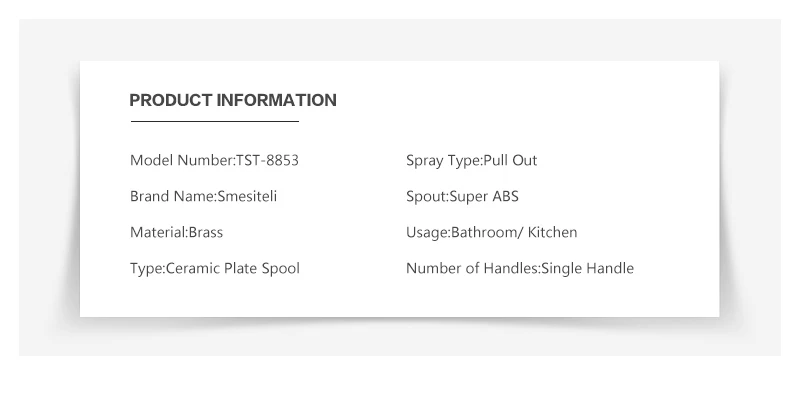The height and width of the screenshot is (396, 800).
Task: Click the word Brass
Action: pos(206,232)
